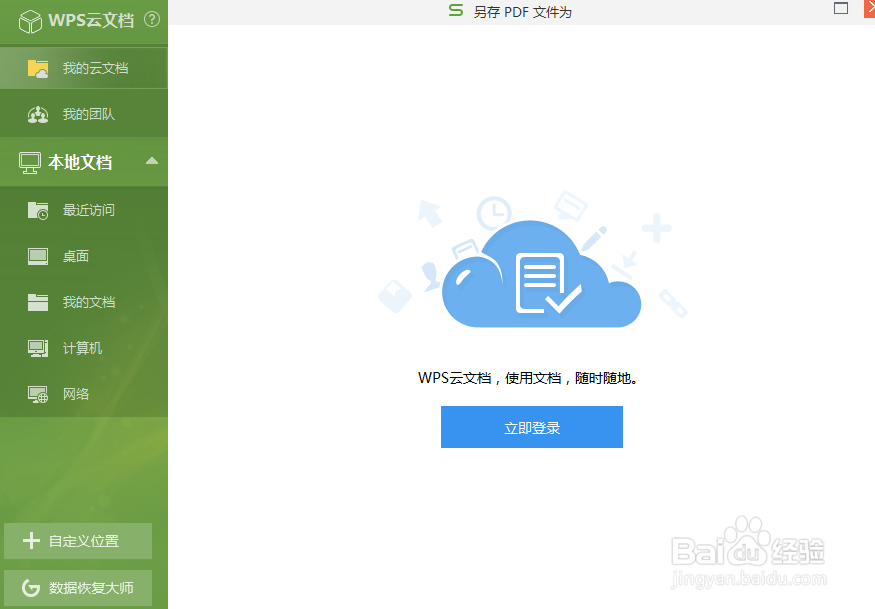Click the green WPS S logo in title bar
This screenshot has height=609, width=875.
pyautogui.click(x=456, y=10)
